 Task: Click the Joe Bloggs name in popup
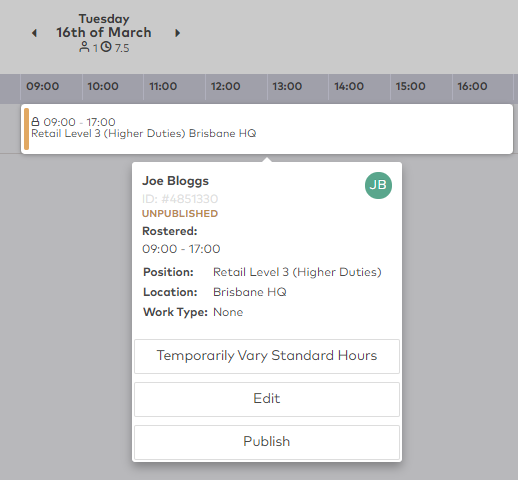coord(175,181)
